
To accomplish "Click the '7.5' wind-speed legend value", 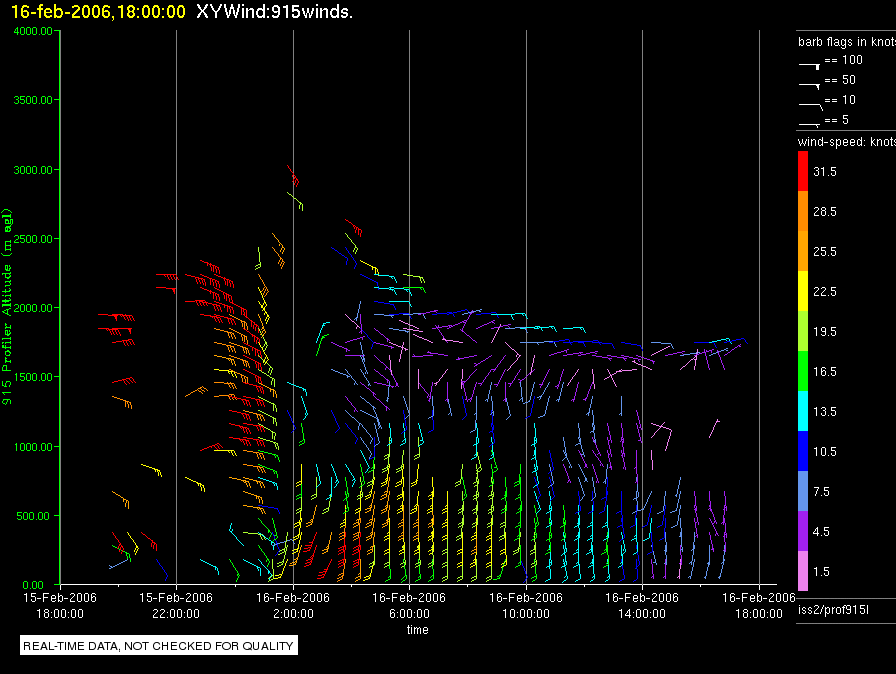I will (821, 491).
